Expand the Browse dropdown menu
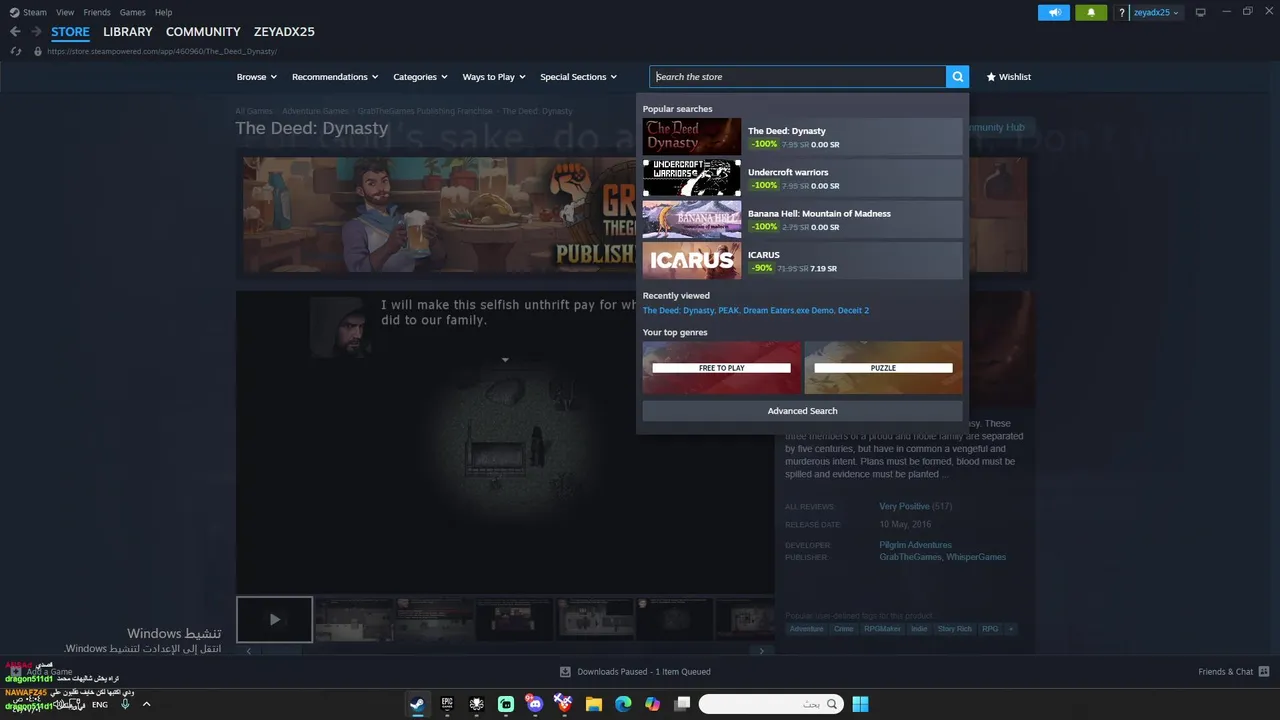Viewport: 1280px width, 720px height. pyautogui.click(x=256, y=77)
